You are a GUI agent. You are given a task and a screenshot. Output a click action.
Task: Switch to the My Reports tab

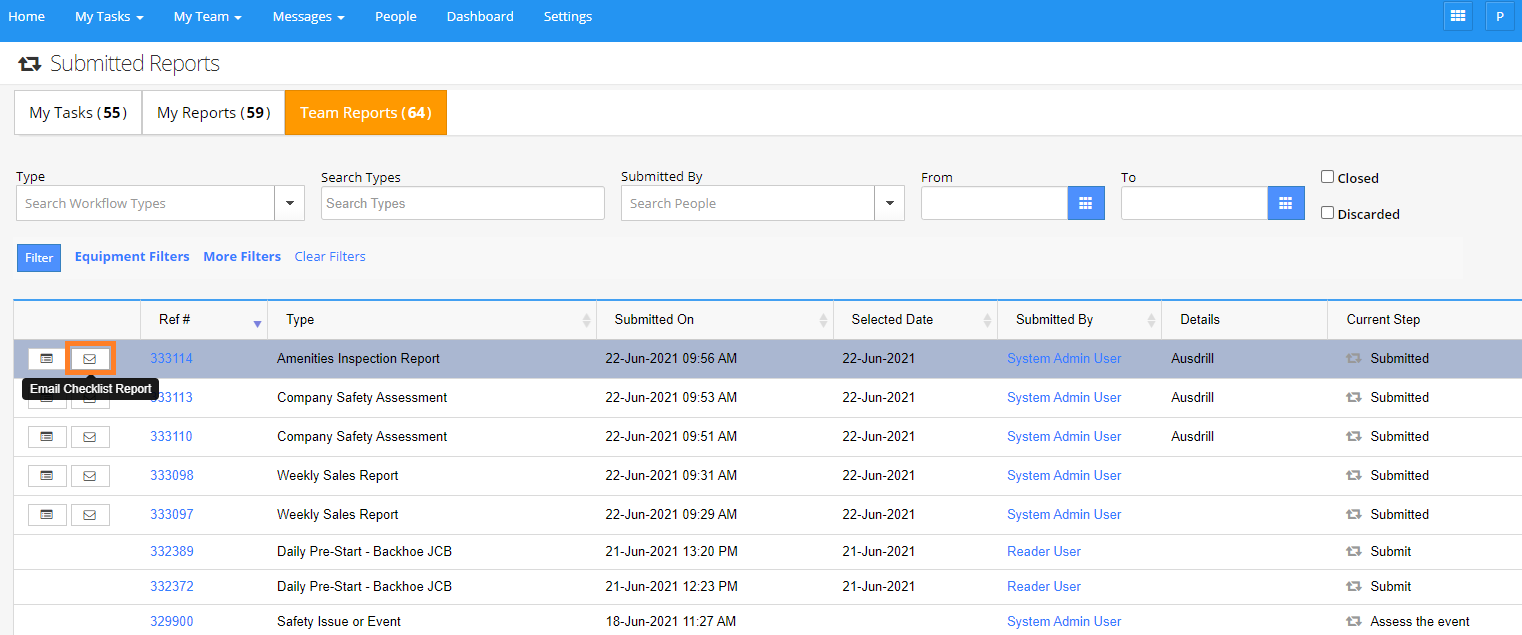[x=213, y=112]
